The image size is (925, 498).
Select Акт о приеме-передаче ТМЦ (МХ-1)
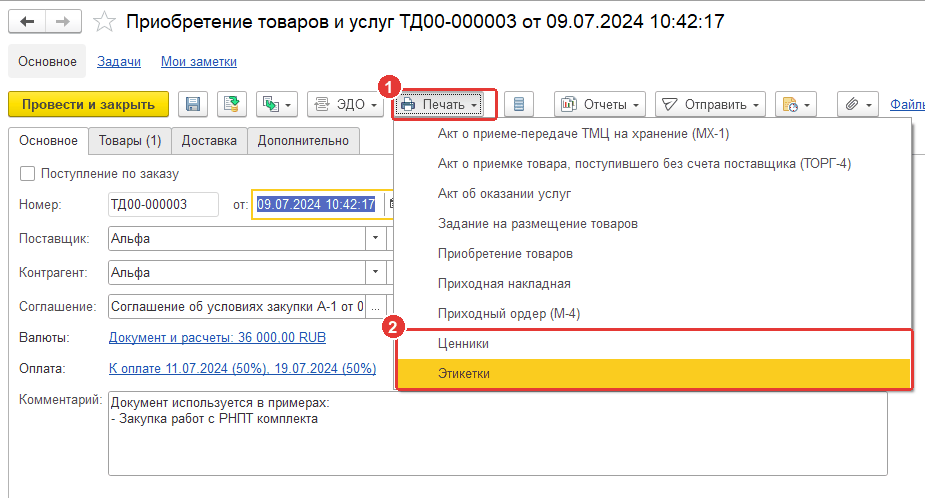point(652,134)
